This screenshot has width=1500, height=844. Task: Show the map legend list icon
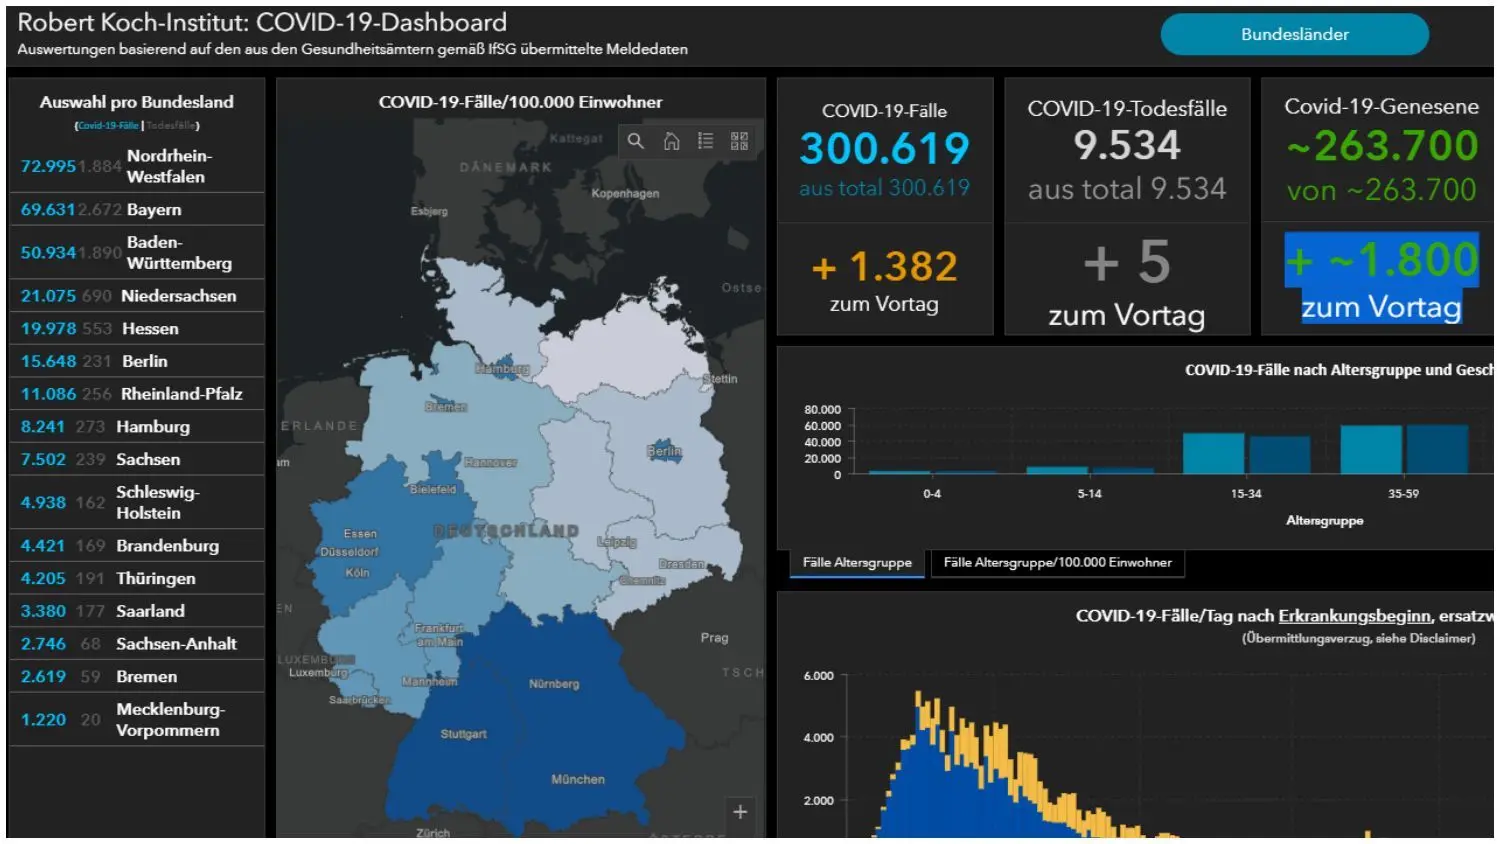(x=705, y=142)
